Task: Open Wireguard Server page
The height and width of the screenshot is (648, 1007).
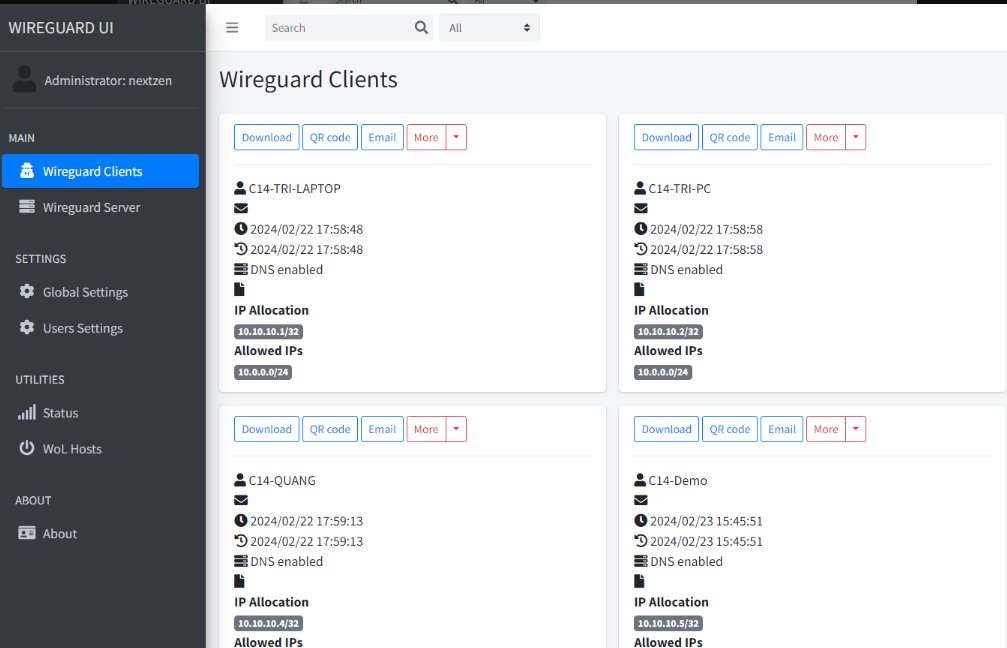Action: pyautogui.click(x=100, y=207)
